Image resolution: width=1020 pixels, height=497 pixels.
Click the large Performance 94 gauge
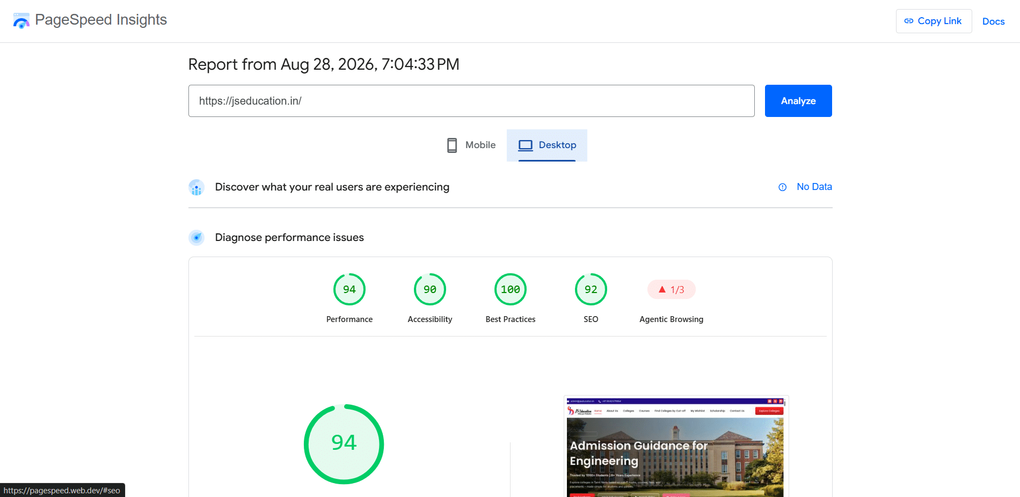[344, 444]
